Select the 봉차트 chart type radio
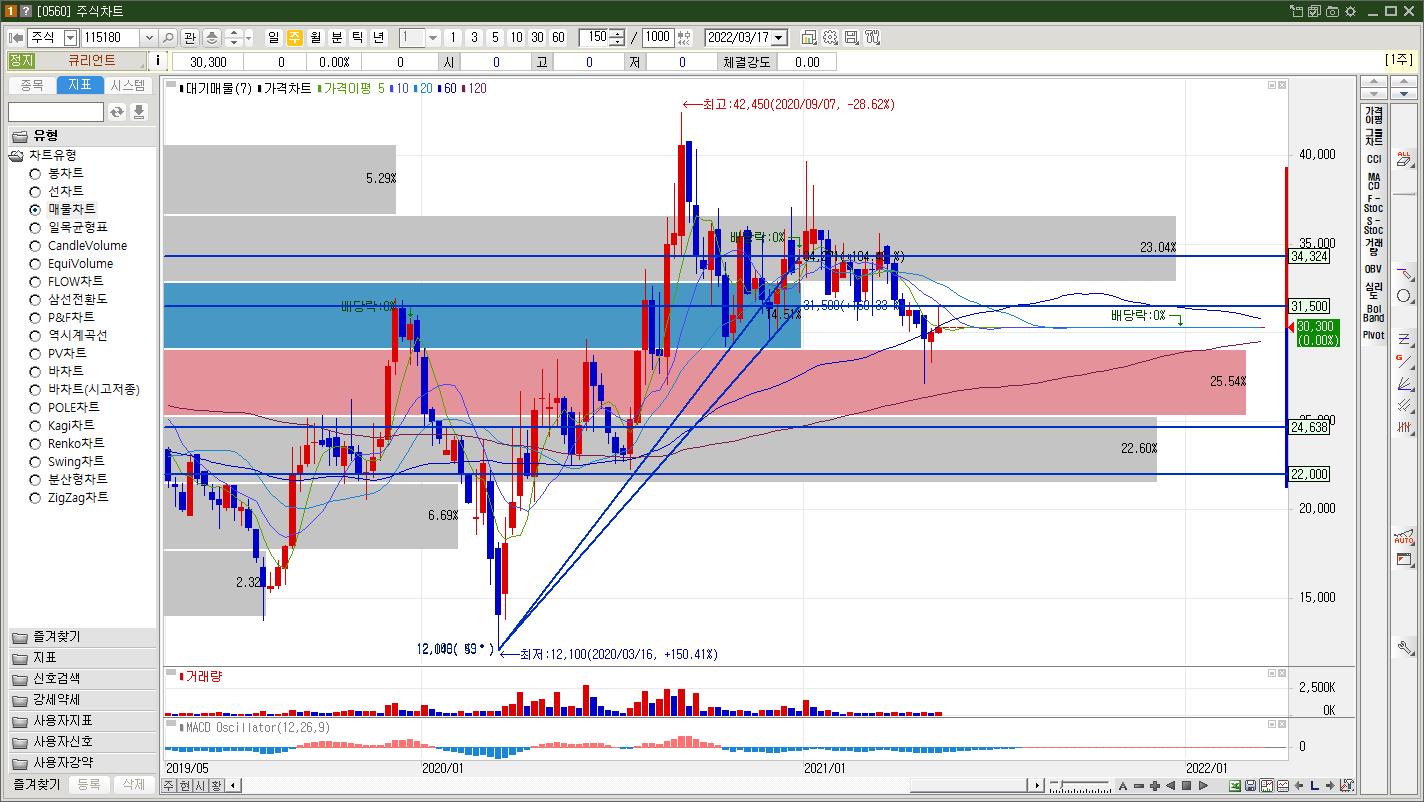The height and width of the screenshot is (802, 1424). point(35,174)
